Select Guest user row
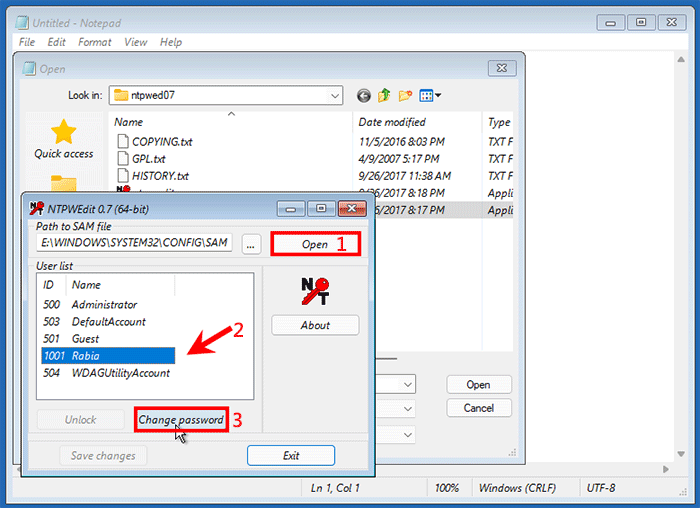 [108, 339]
